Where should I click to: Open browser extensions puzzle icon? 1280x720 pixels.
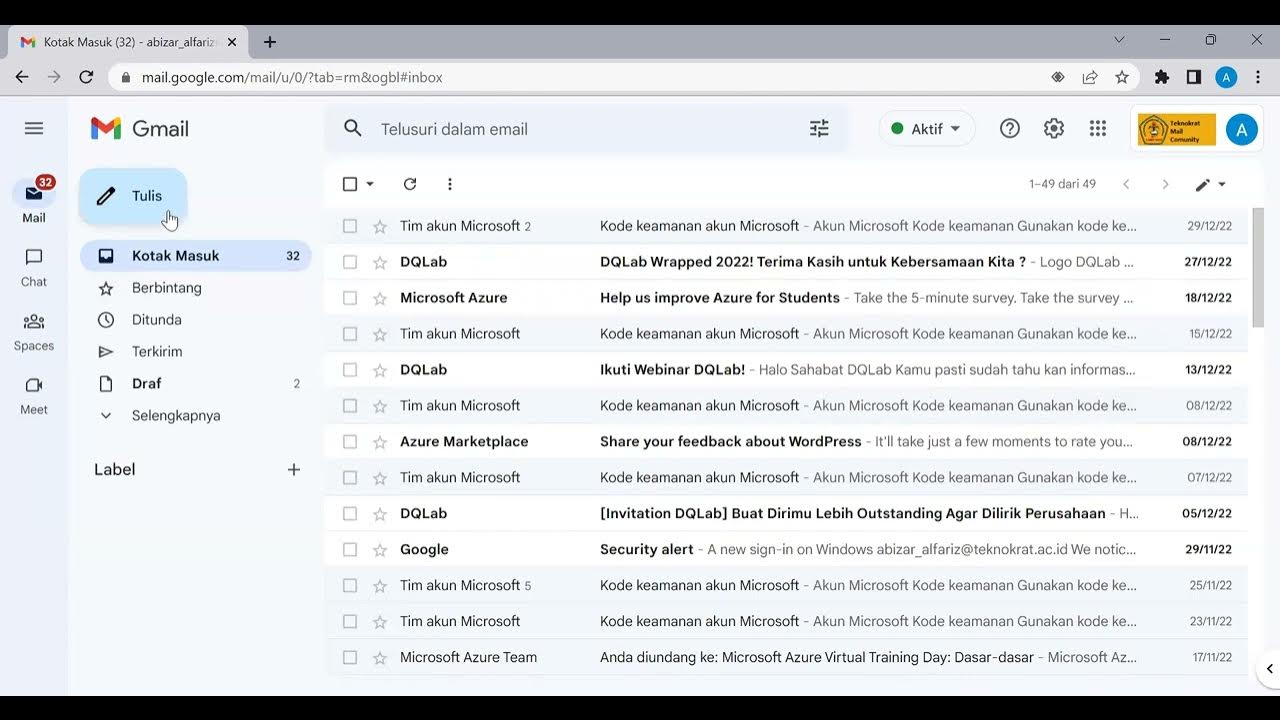tap(1162, 77)
